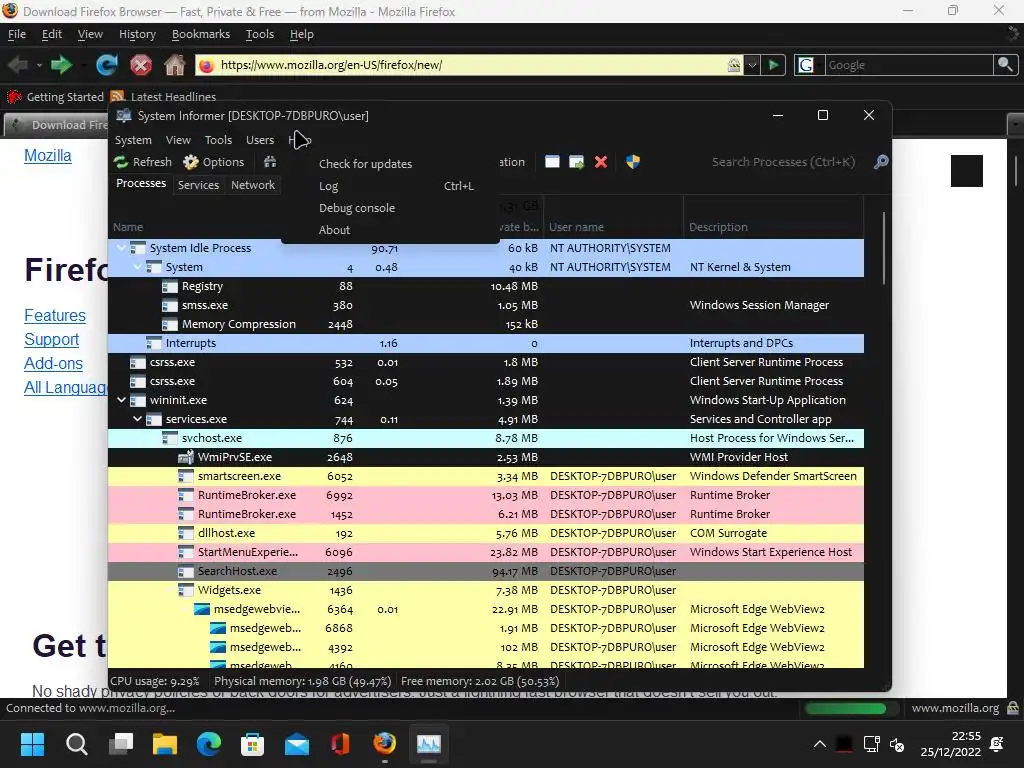Open the Getting Started bookmark

coord(56,97)
